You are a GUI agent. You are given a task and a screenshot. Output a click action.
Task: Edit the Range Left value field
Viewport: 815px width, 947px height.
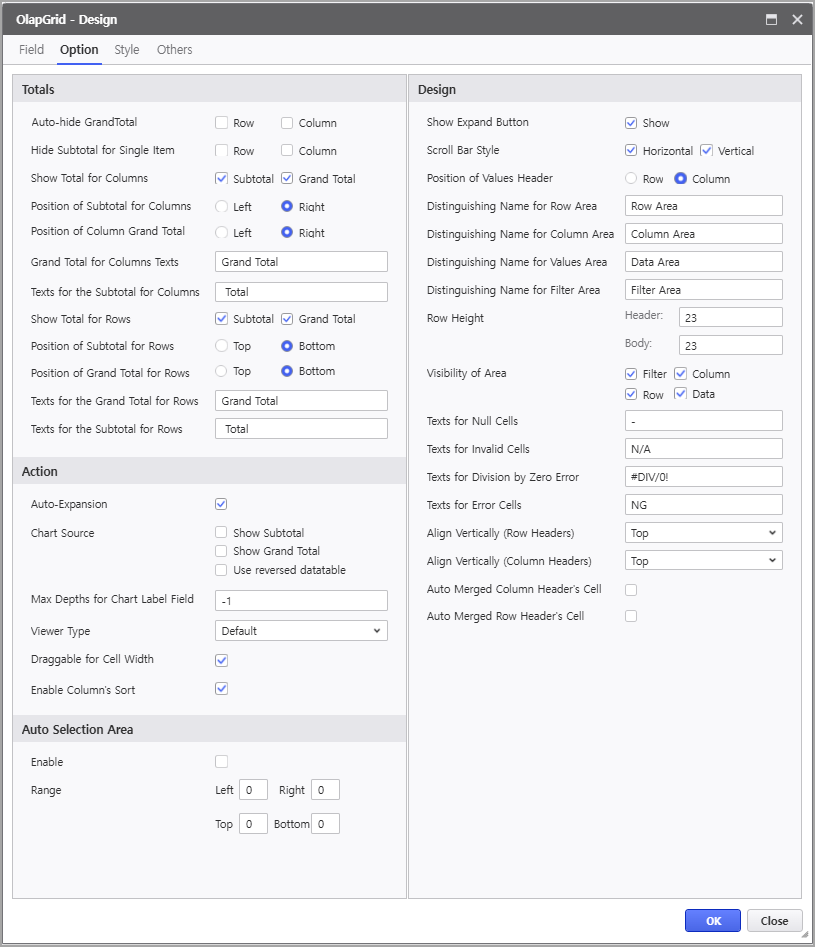tap(253, 790)
